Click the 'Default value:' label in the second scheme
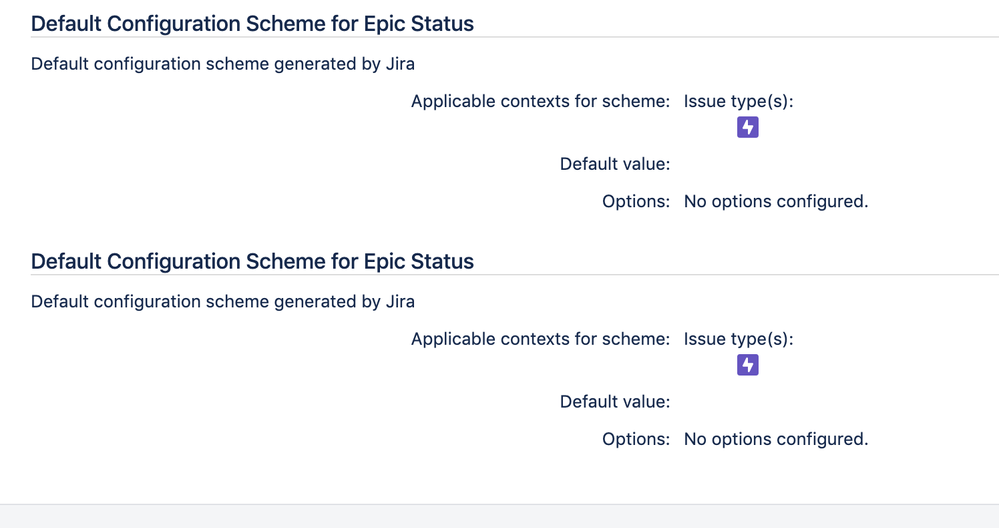This screenshot has height=528, width=999. 615,402
